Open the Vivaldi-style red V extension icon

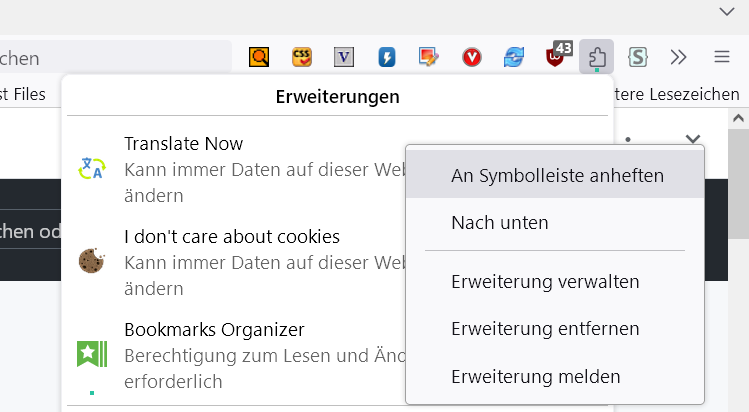[x=472, y=57]
